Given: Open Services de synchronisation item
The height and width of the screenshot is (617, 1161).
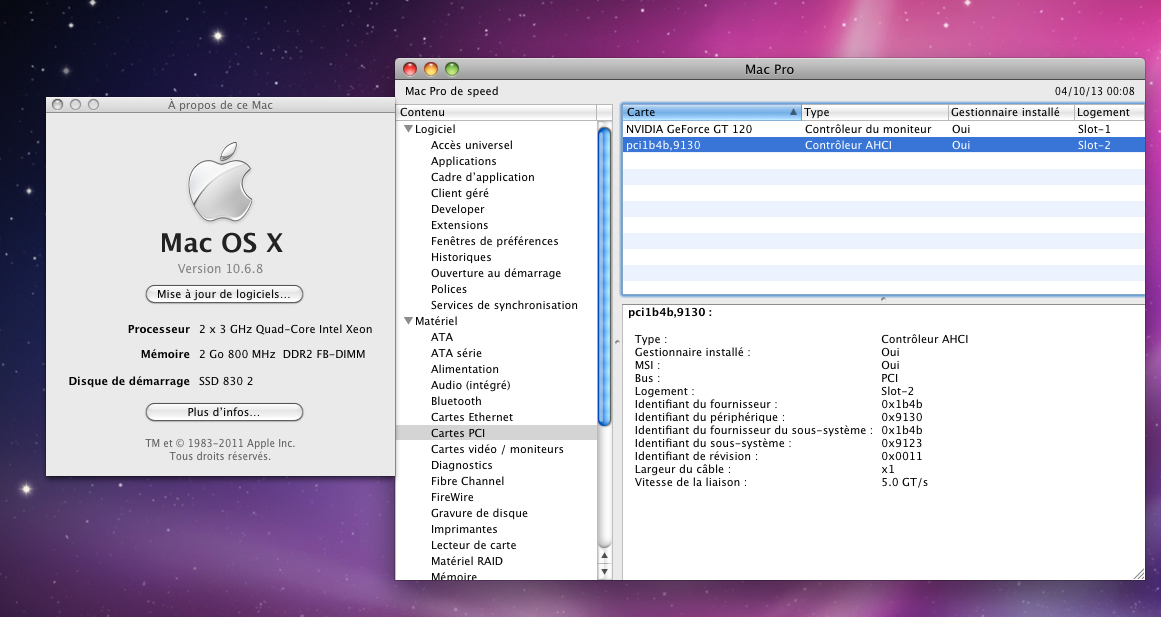Looking at the screenshot, I should click(504, 305).
